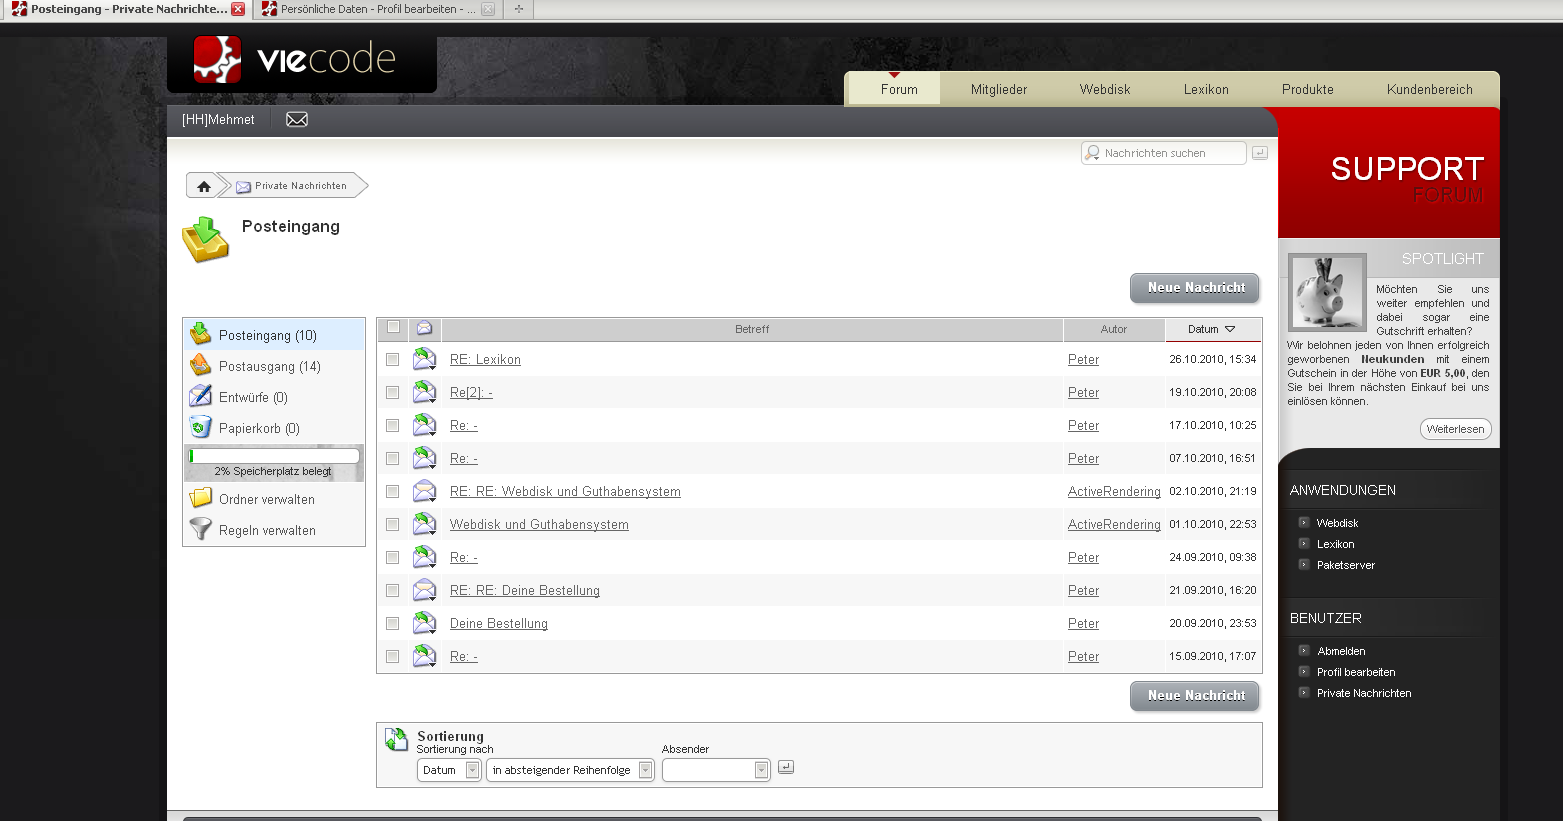Image resolution: width=1563 pixels, height=821 pixels.
Task: Expand the 'in absteigender Reihenfolge' dropdown
Action: pyautogui.click(x=570, y=770)
